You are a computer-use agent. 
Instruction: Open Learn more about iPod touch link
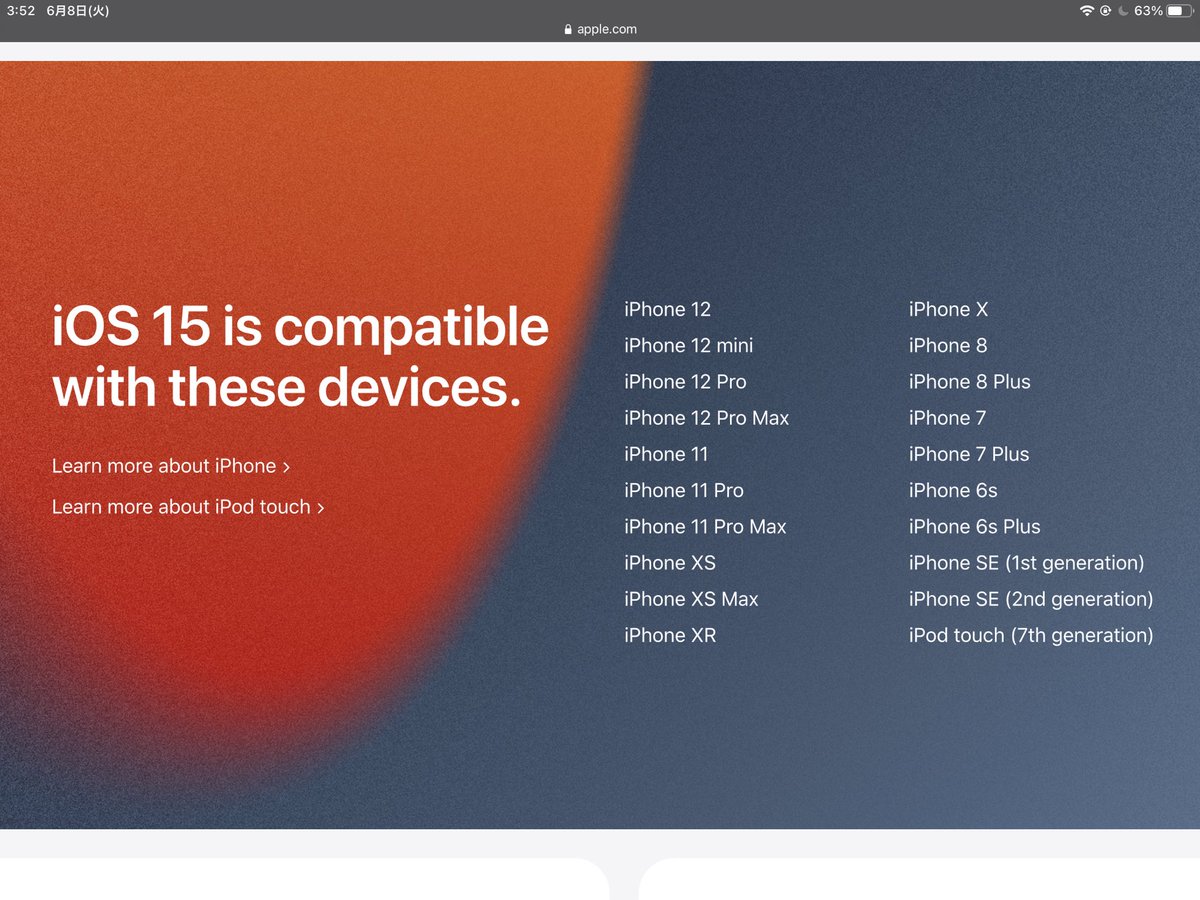188,507
